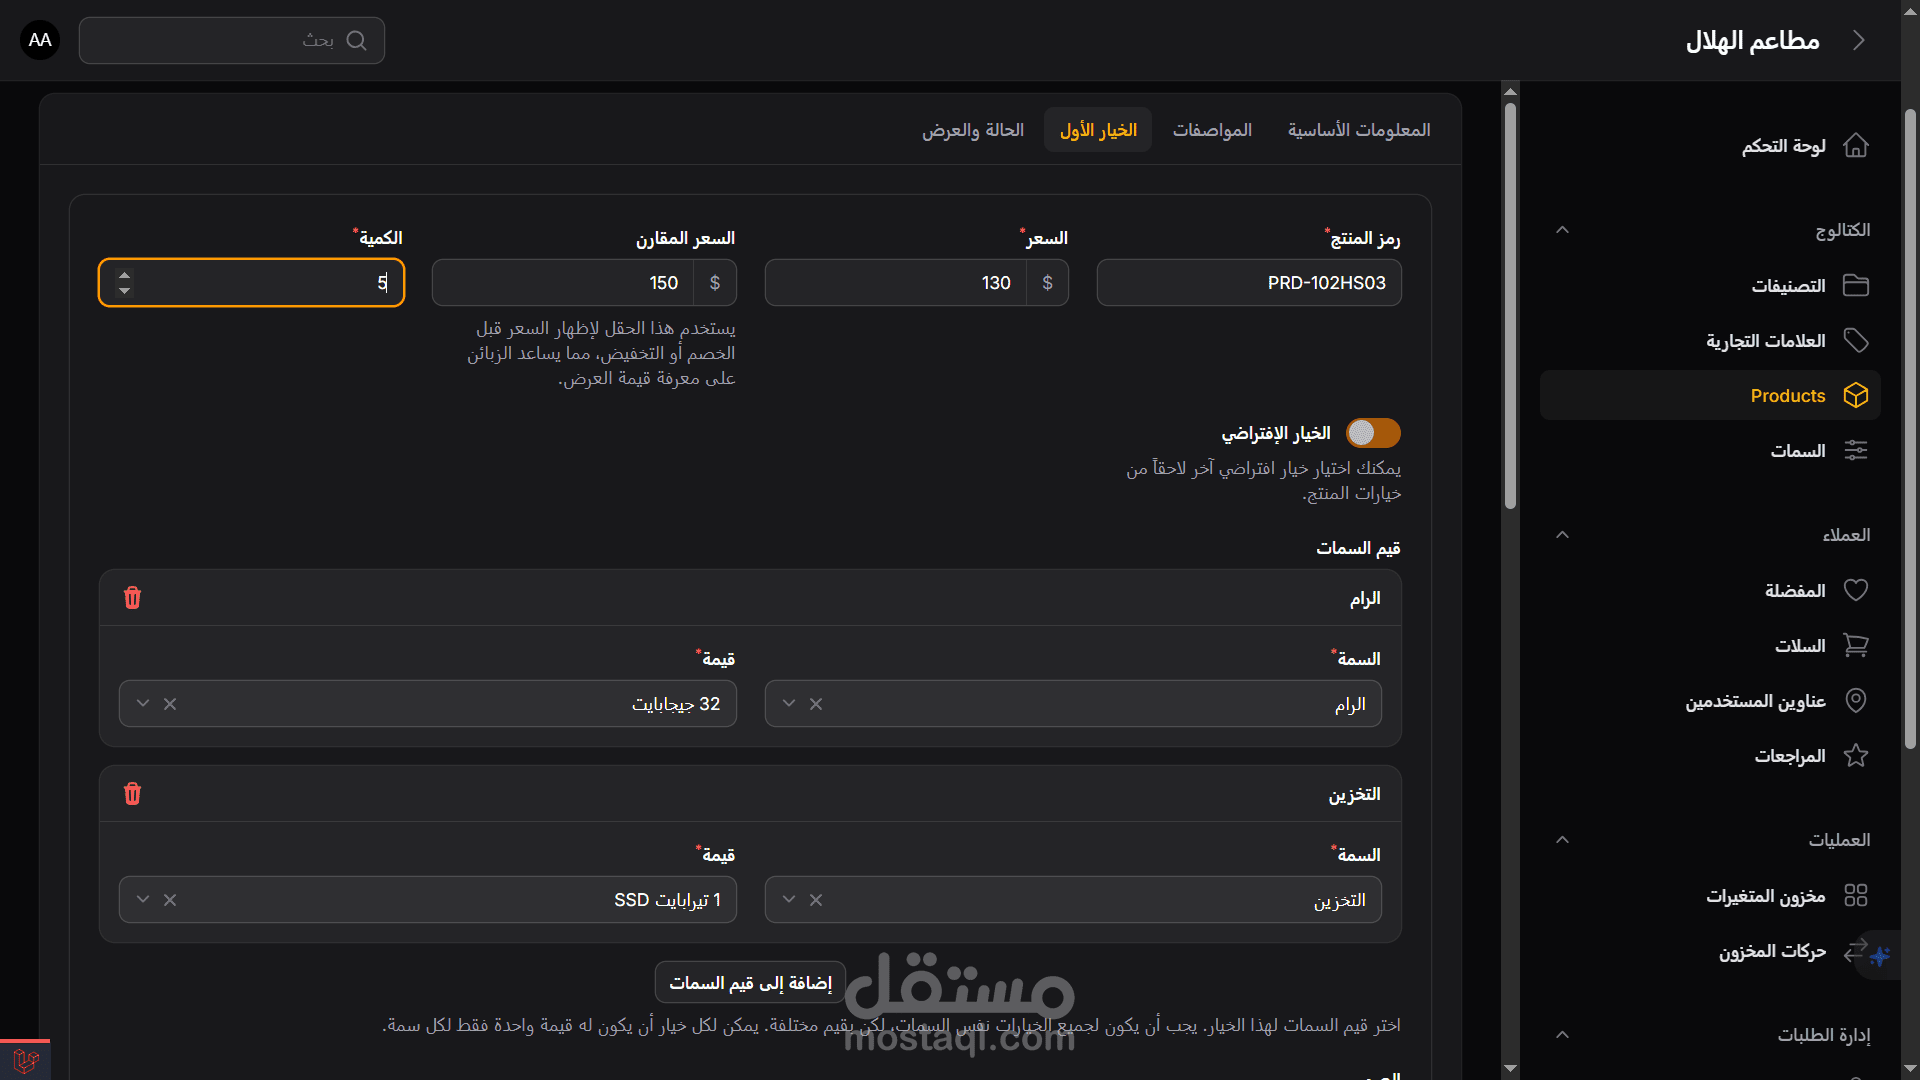The width and height of the screenshot is (1920, 1080).
Task: Open المفضلة heart icon in sidebar
Action: [x=1856, y=591]
